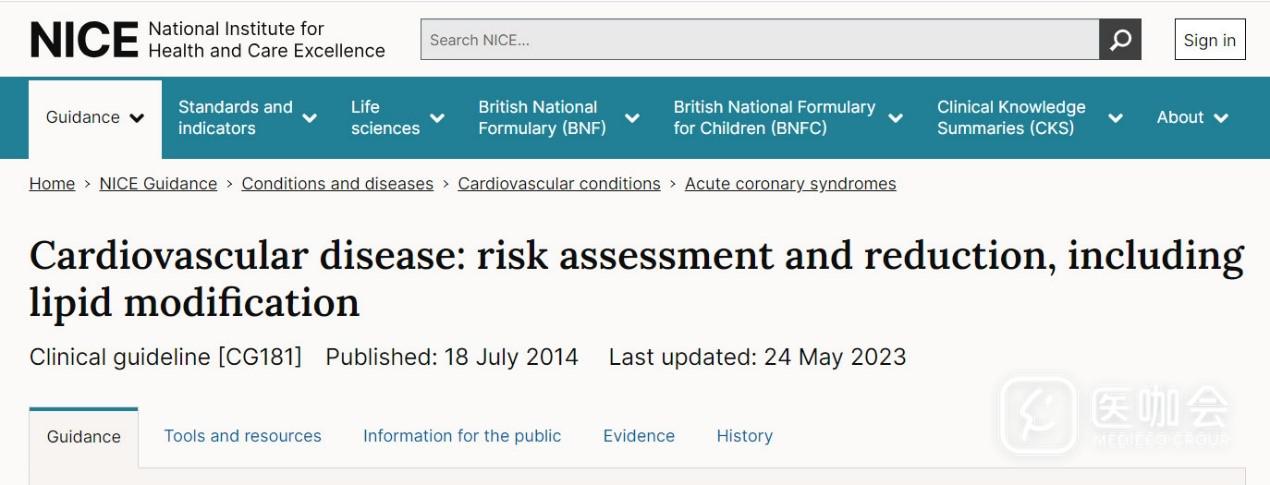The width and height of the screenshot is (1270, 485).
Task: Expand the Life sciences menu
Action: [397, 118]
